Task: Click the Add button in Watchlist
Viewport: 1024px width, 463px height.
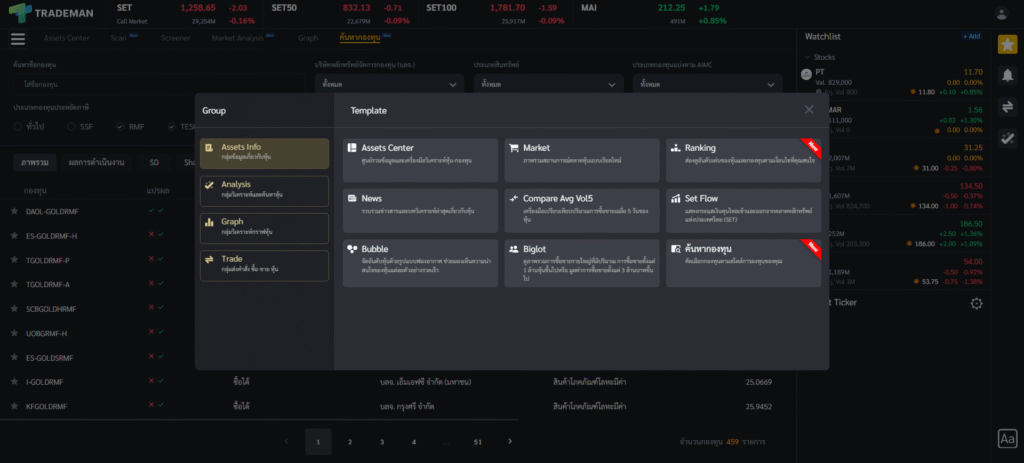Action: [x=971, y=36]
